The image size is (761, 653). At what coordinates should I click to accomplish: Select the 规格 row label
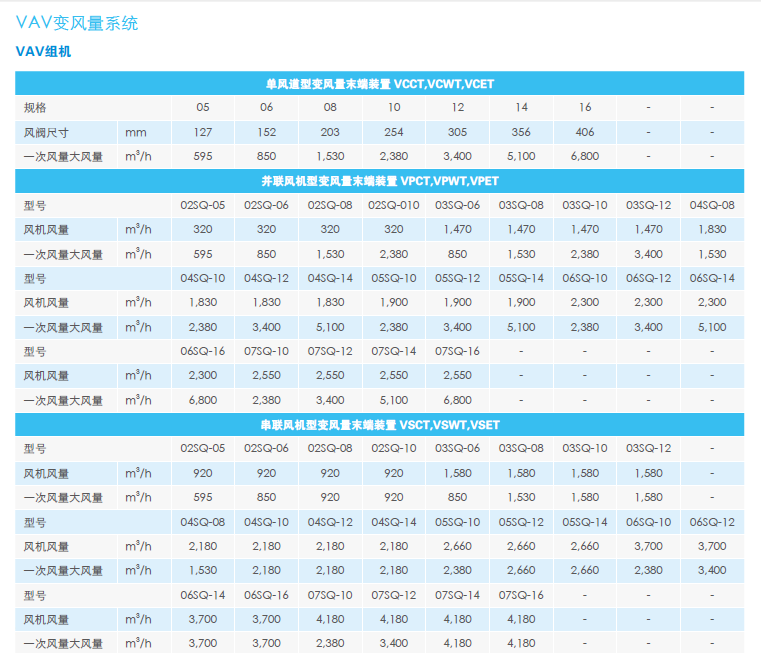click(35, 108)
